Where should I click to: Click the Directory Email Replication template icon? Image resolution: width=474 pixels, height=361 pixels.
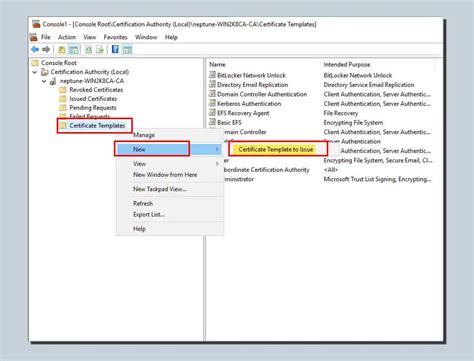click(x=212, y=85)
